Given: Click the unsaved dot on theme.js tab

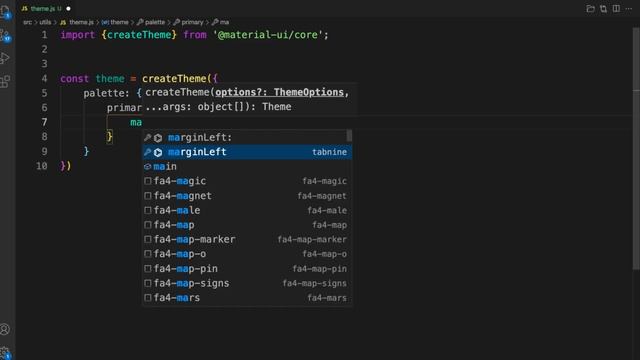Looking at the screenshot, I should [68, 9].
